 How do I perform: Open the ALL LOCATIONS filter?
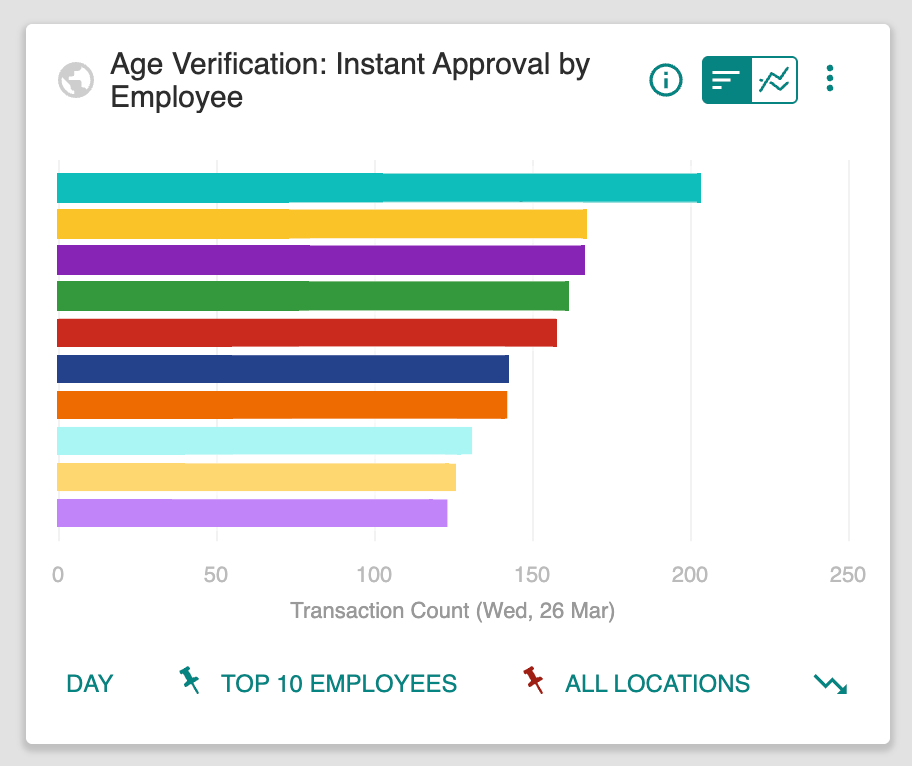pyautogui.click(x=657, y=684)
